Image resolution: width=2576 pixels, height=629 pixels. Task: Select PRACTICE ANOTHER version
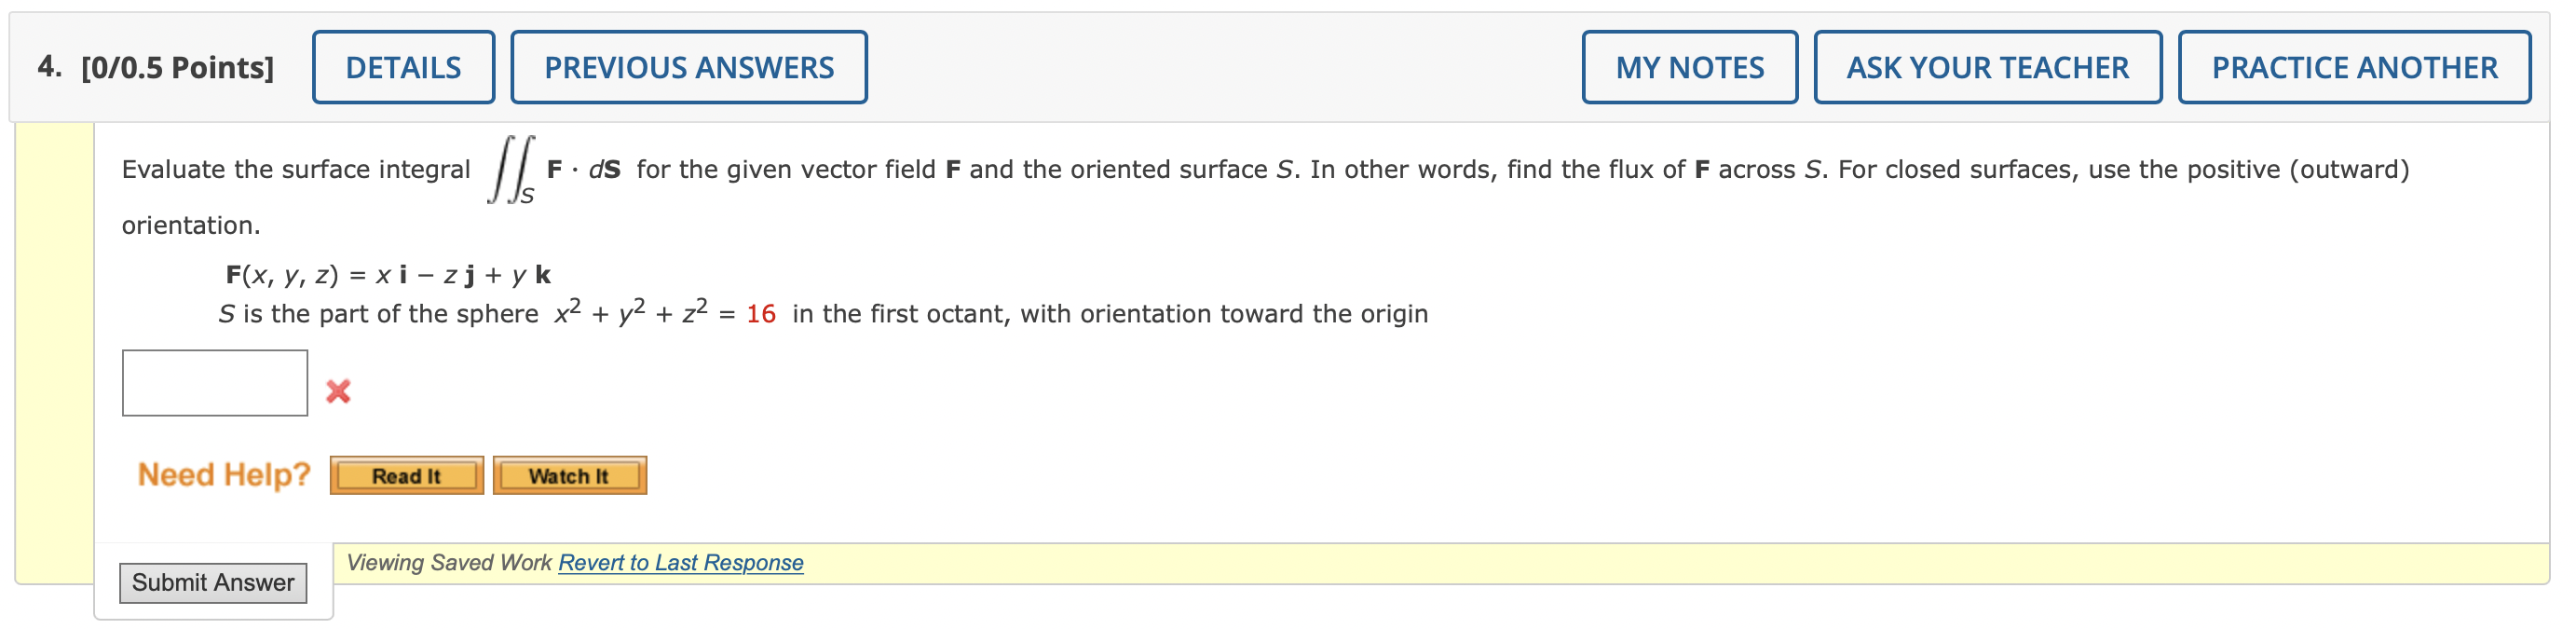point(2354,66)
